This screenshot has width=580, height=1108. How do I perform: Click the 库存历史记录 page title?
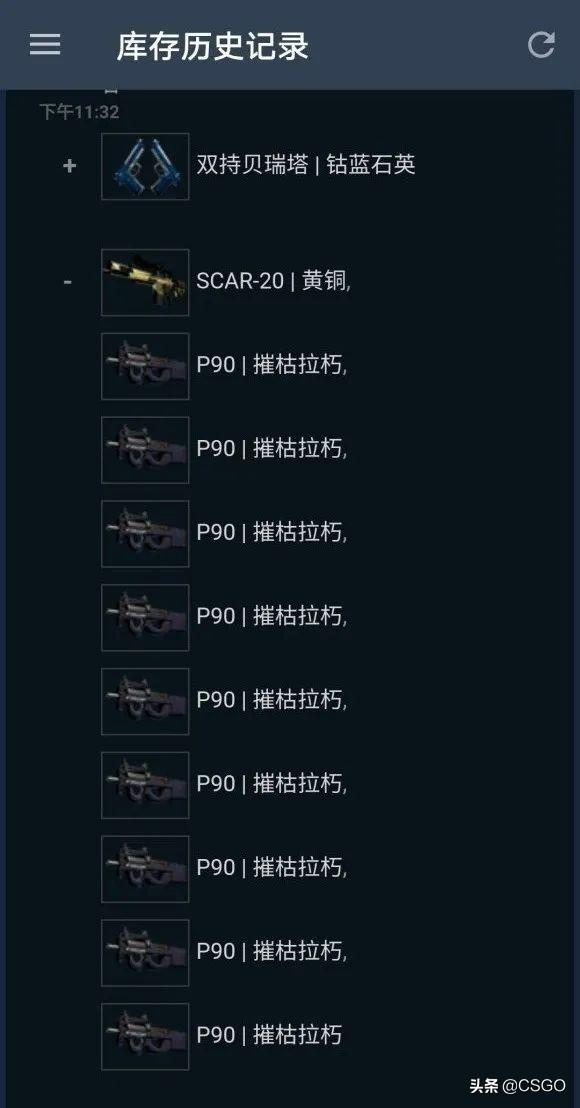click(x=213, y=46)
